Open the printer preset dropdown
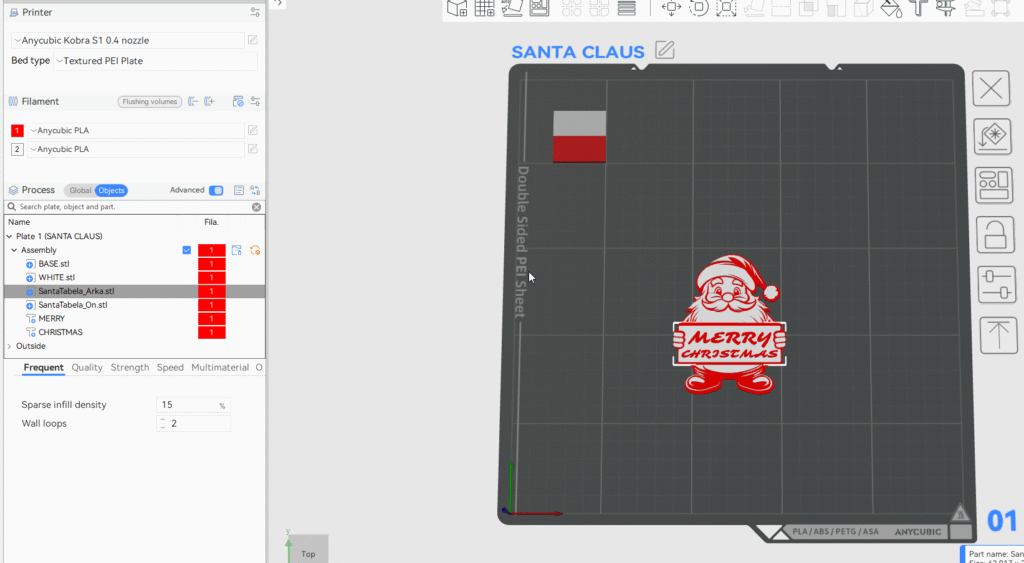1024x563 pixels. coord(128,40)
